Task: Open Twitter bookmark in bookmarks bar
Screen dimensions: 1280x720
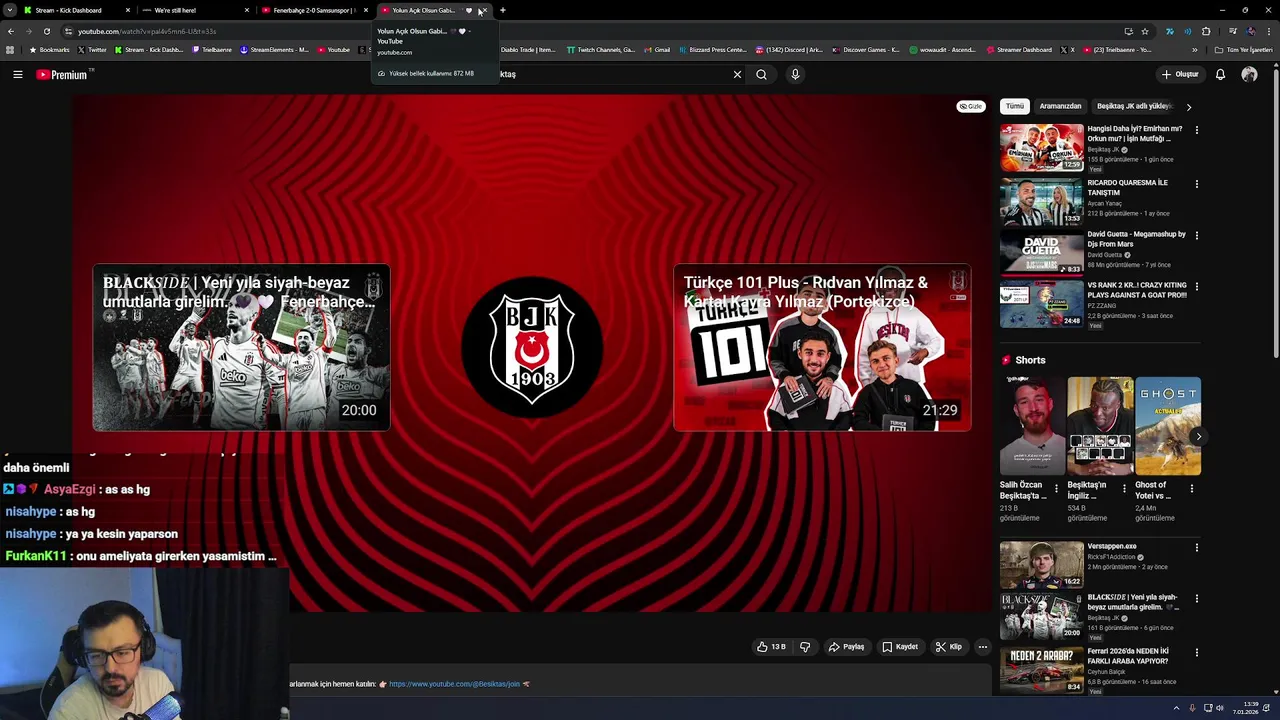Action: (92, 50)
